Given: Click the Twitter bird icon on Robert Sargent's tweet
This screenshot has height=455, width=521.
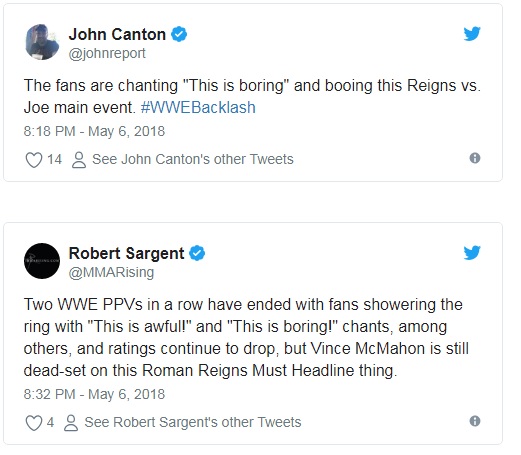Looking at the screenshot, I should [472, 253].
